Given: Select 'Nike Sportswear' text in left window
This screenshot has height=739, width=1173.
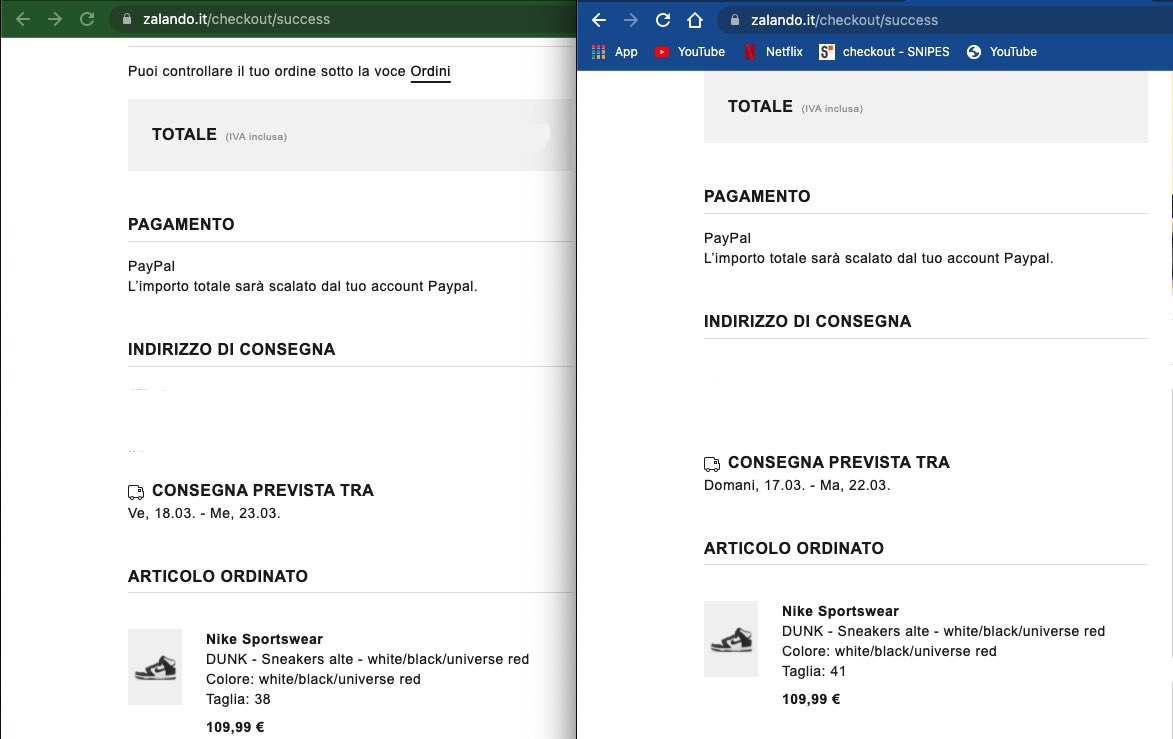Looking at the screenshot, I should coord(264,639).
